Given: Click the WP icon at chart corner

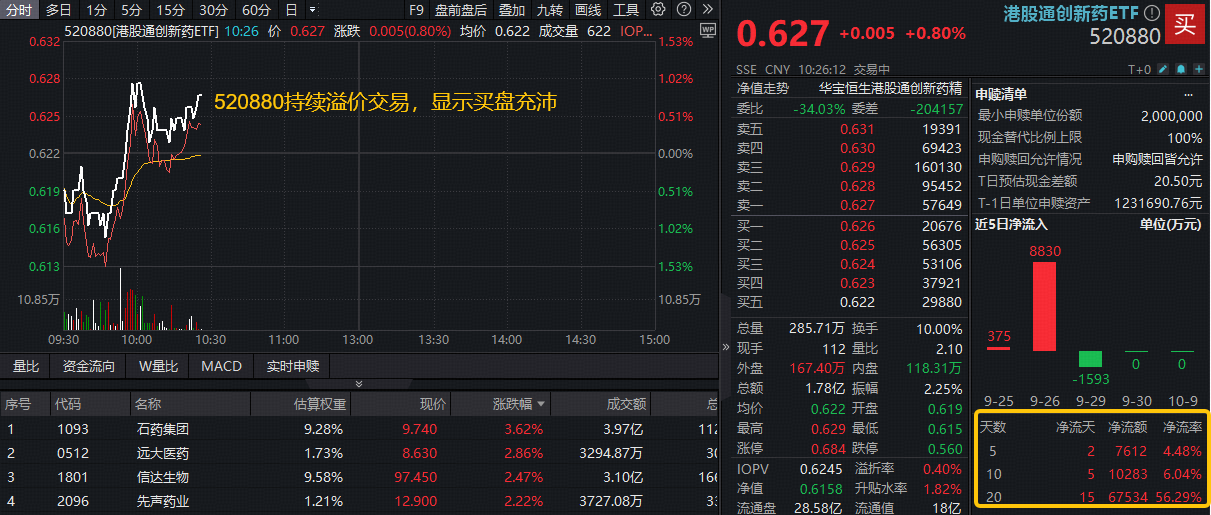Looking at the screenshot, I should pos(709,30).
